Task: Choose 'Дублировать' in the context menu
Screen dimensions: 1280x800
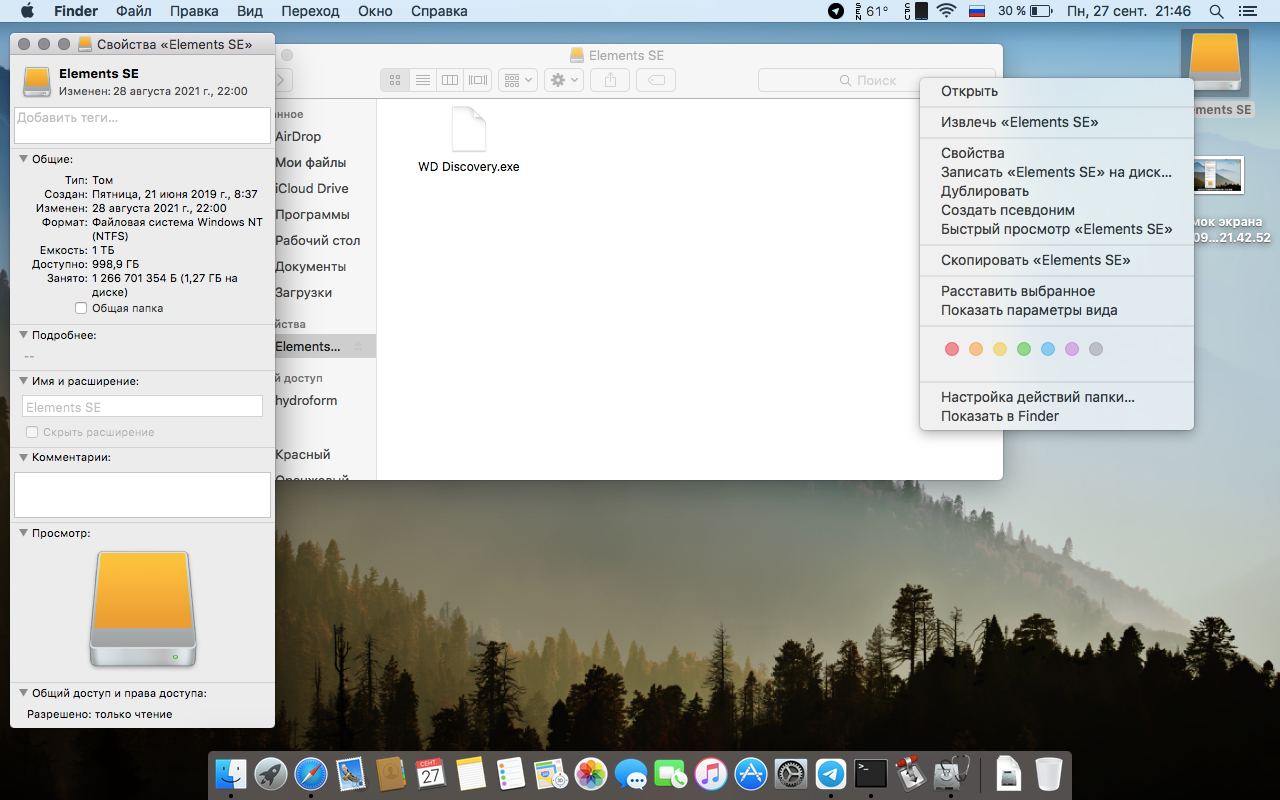Action: 1056,191
